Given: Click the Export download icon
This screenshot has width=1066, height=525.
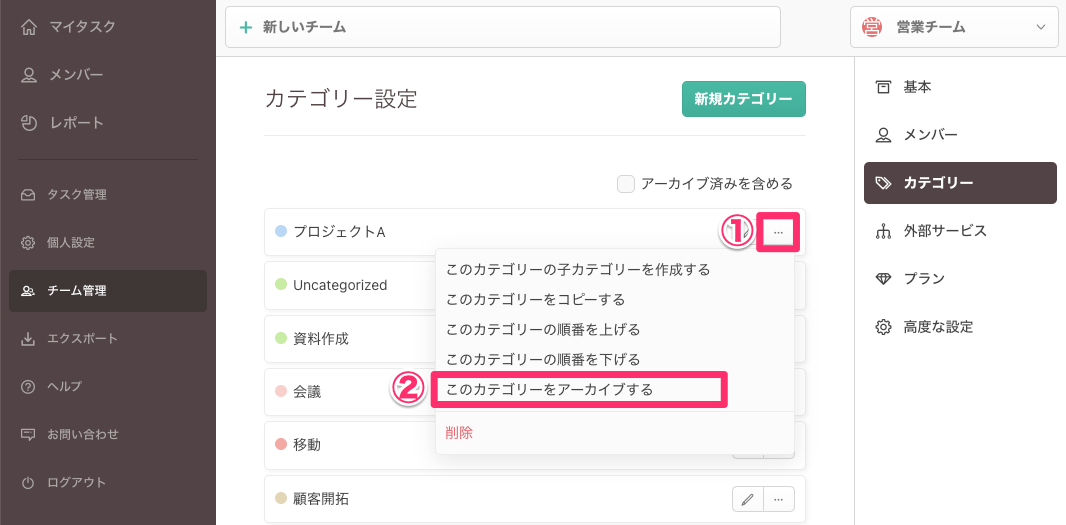Looking at the screenshot, I should coord(28,339).
